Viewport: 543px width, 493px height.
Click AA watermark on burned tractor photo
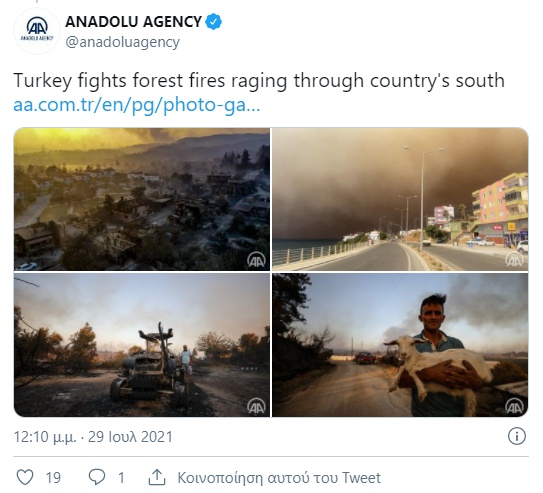coord(256,406)
